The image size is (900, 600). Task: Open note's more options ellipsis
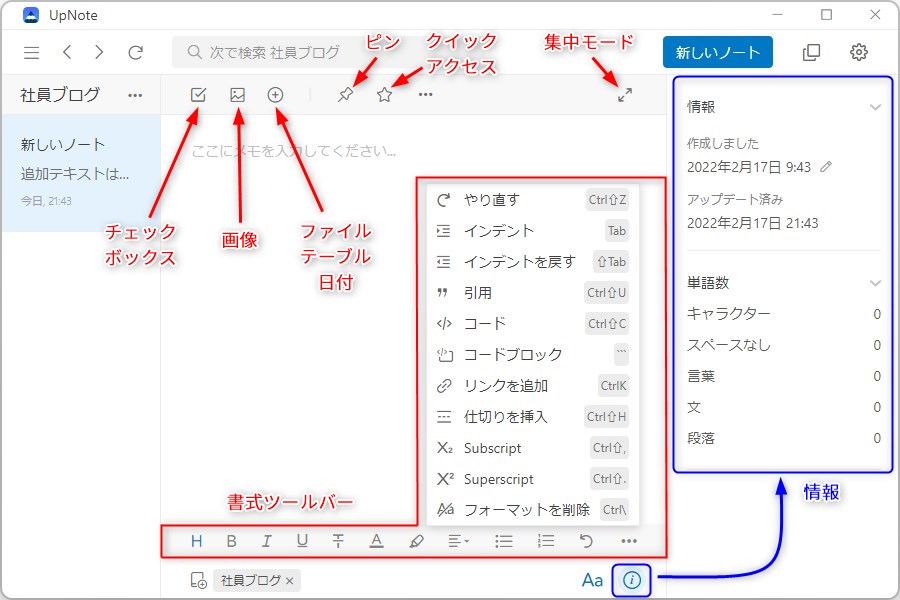(426, 94)
